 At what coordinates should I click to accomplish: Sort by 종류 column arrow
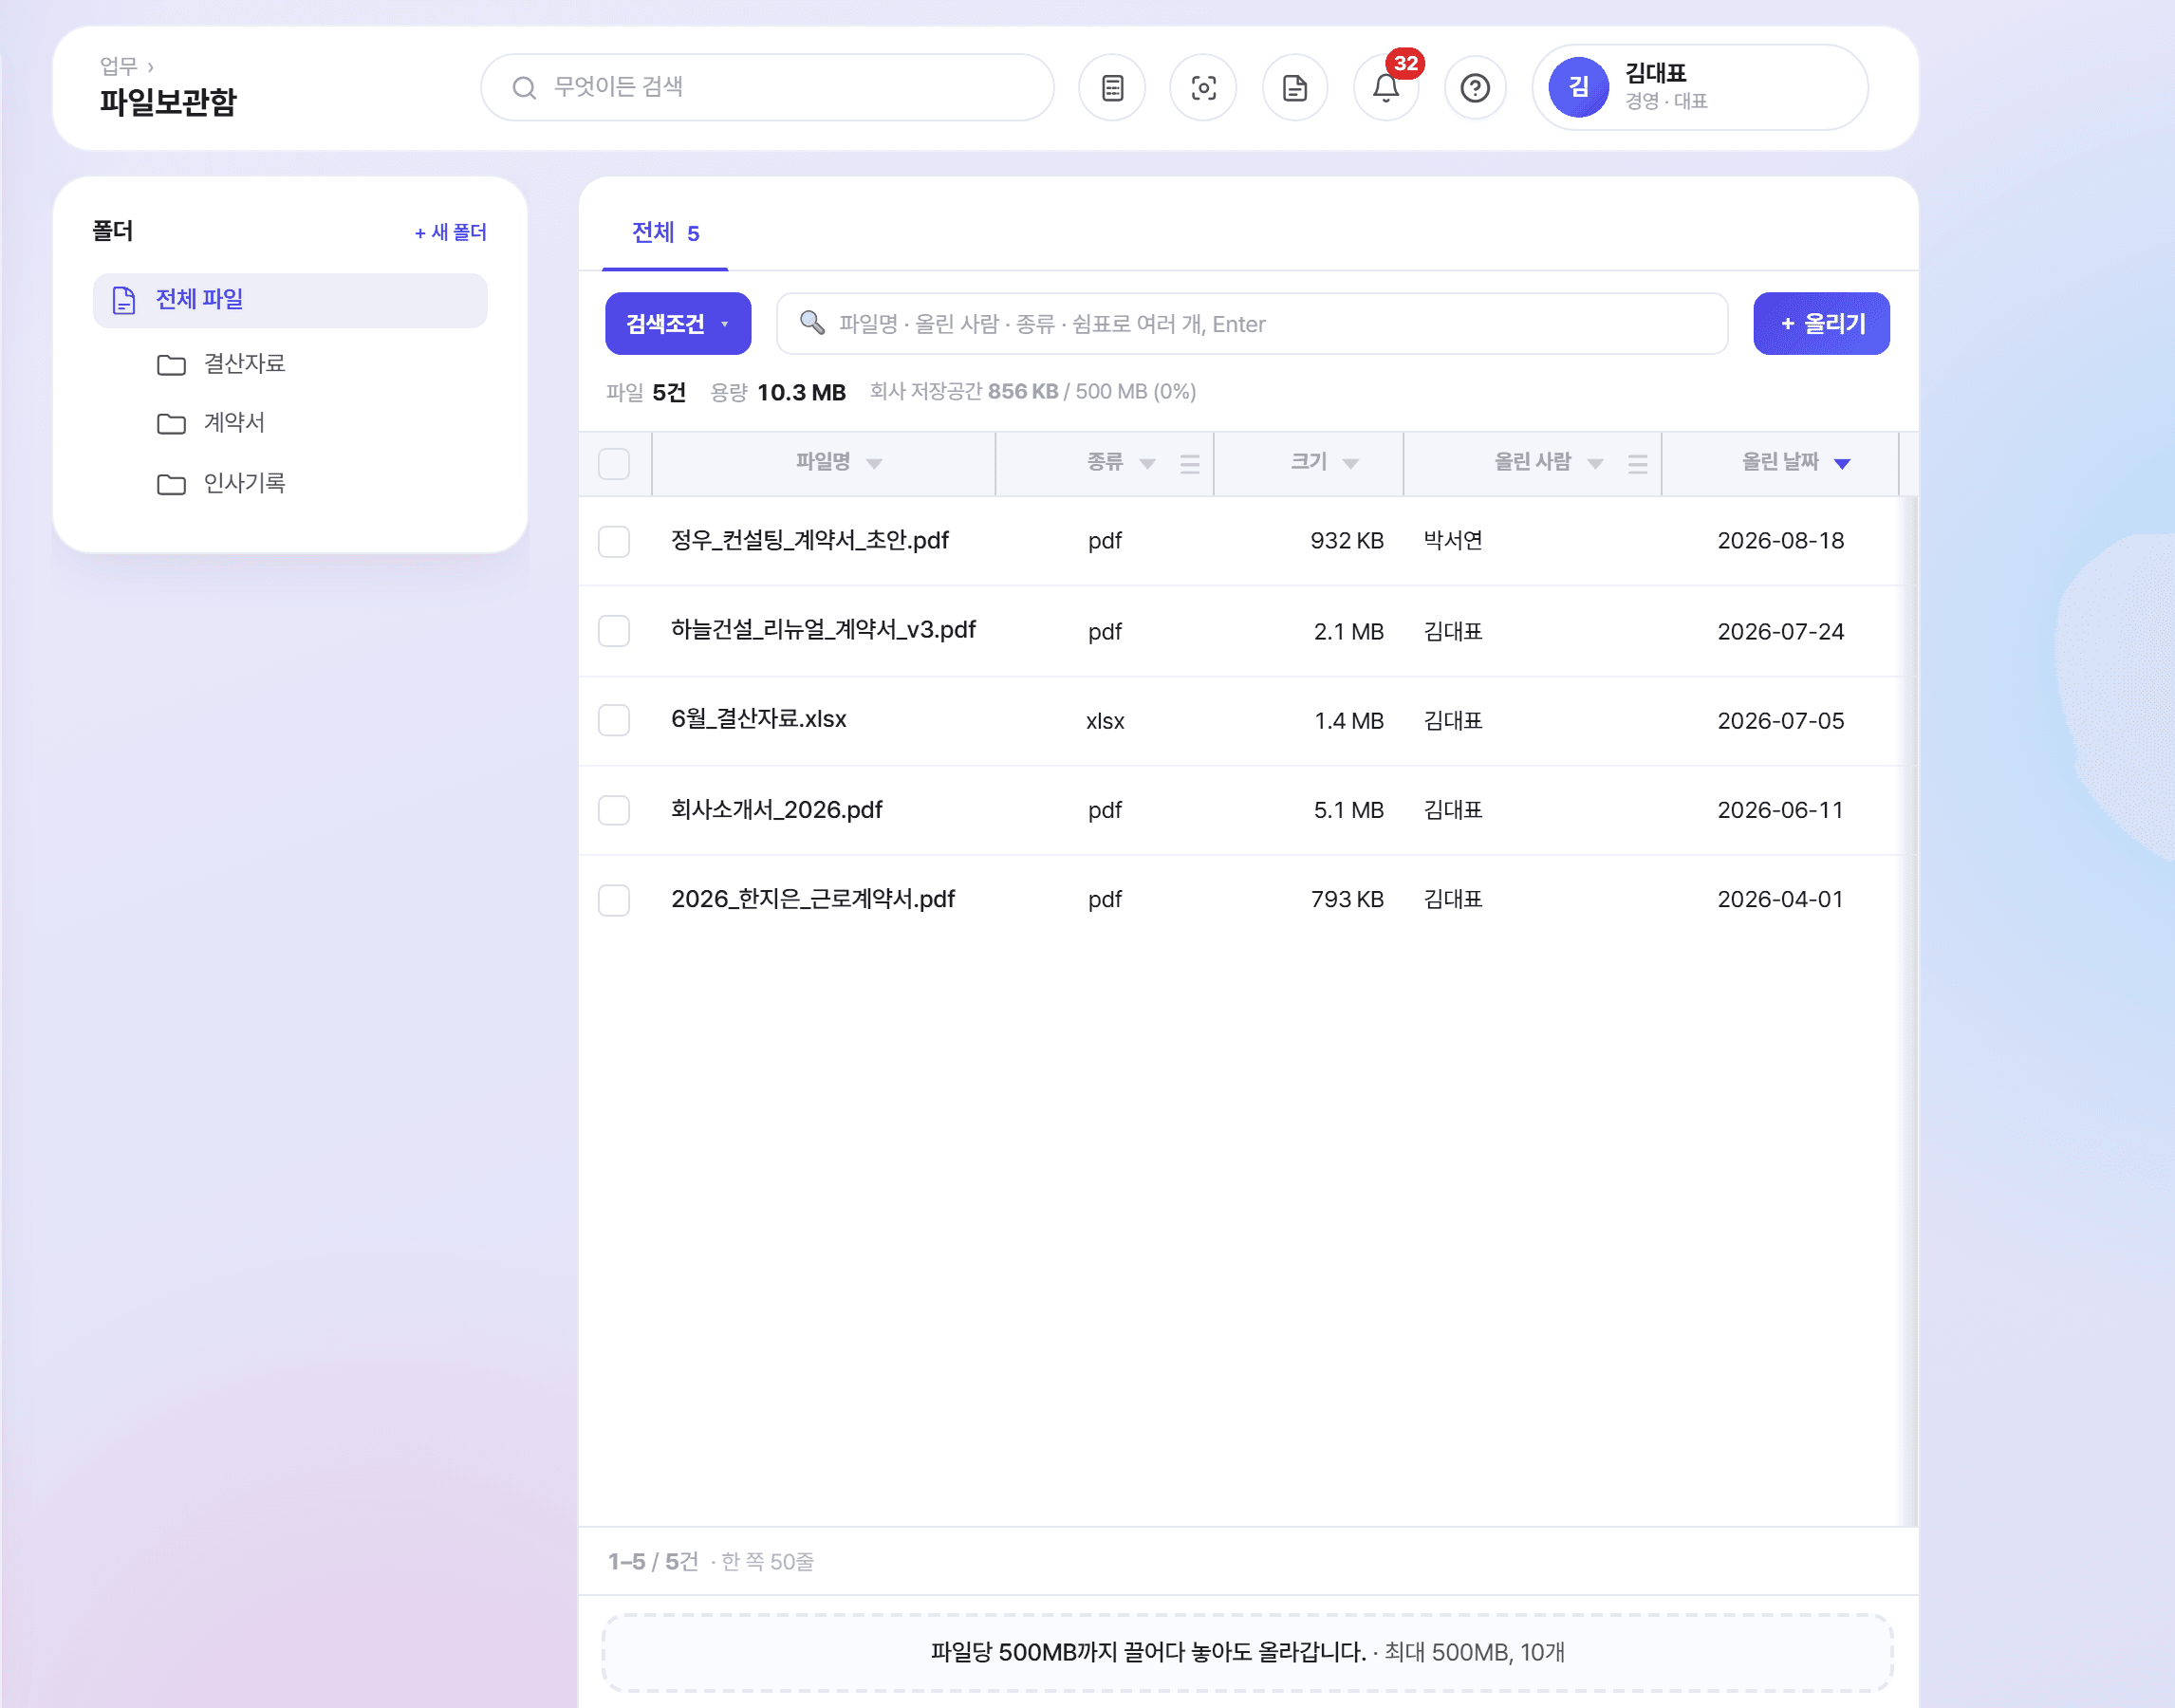(1147, 463)
